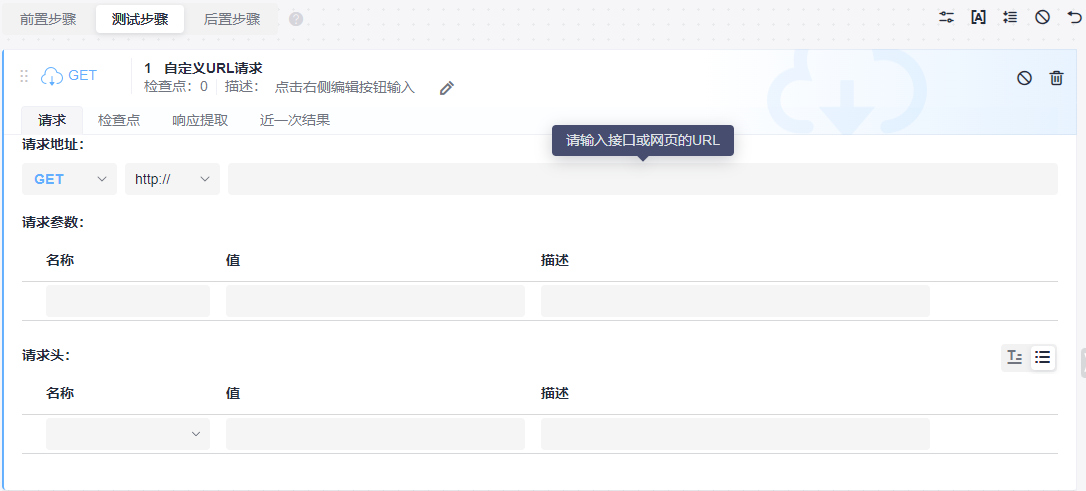Click the 请求参数 名称 input field
Screen dimensions: 1086x491
[x=128, y=301]
